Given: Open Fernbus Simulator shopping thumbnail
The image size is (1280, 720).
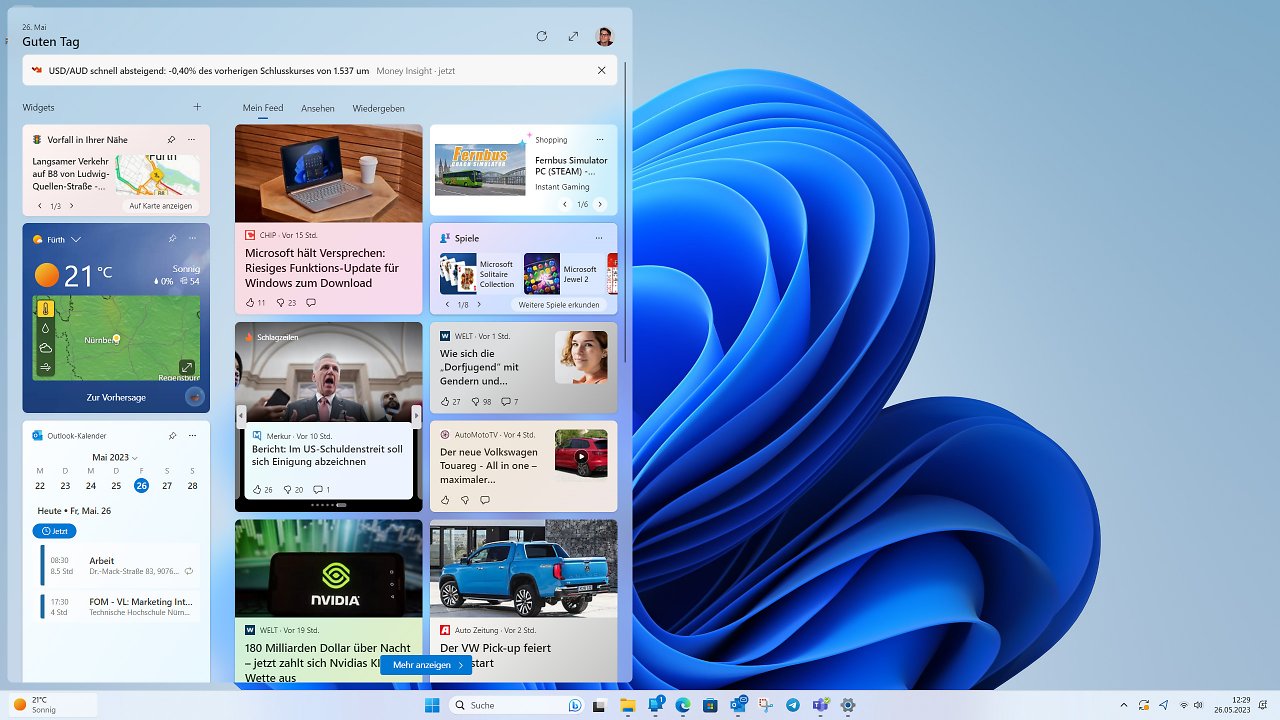Looking at the screenshot, I should click(480, 170).
